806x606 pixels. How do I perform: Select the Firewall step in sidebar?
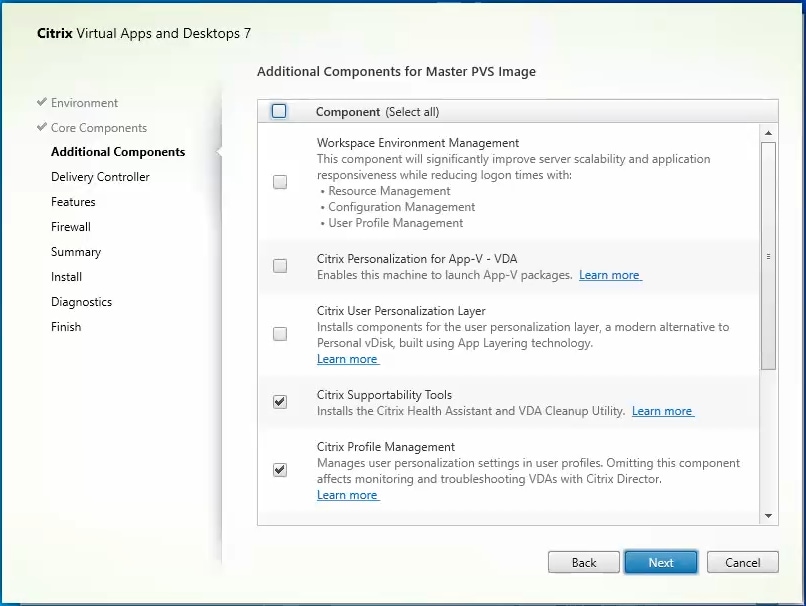pos(71,227)
